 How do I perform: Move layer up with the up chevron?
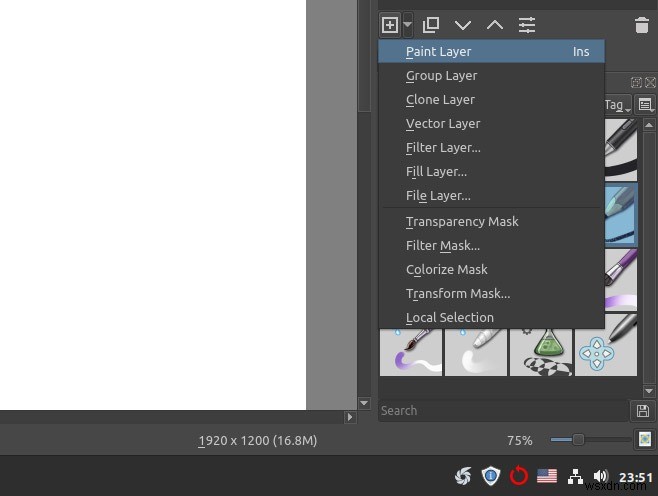495,25
